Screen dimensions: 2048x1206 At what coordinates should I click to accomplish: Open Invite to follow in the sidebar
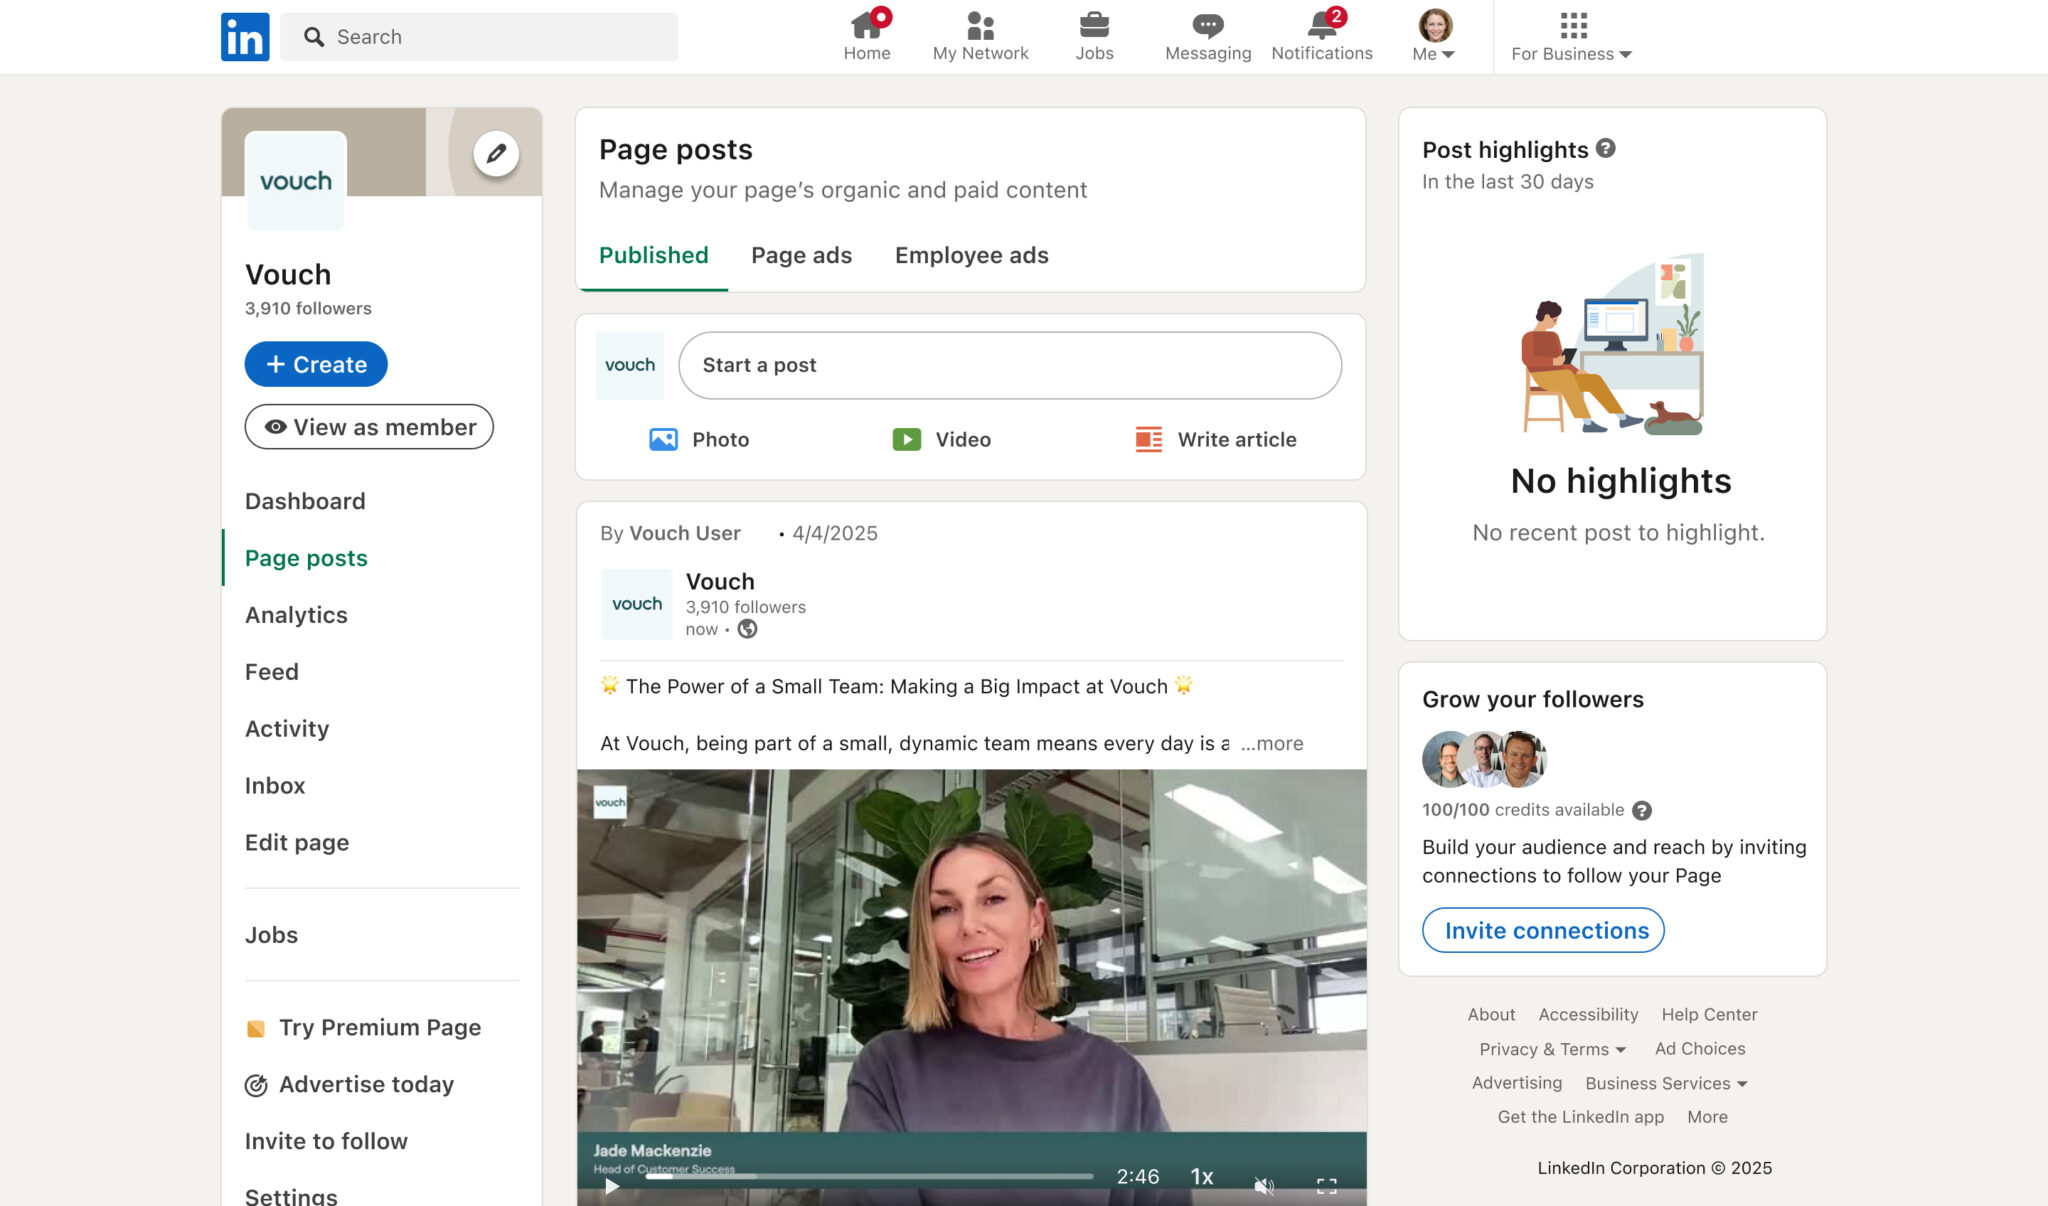[326, 1142]
